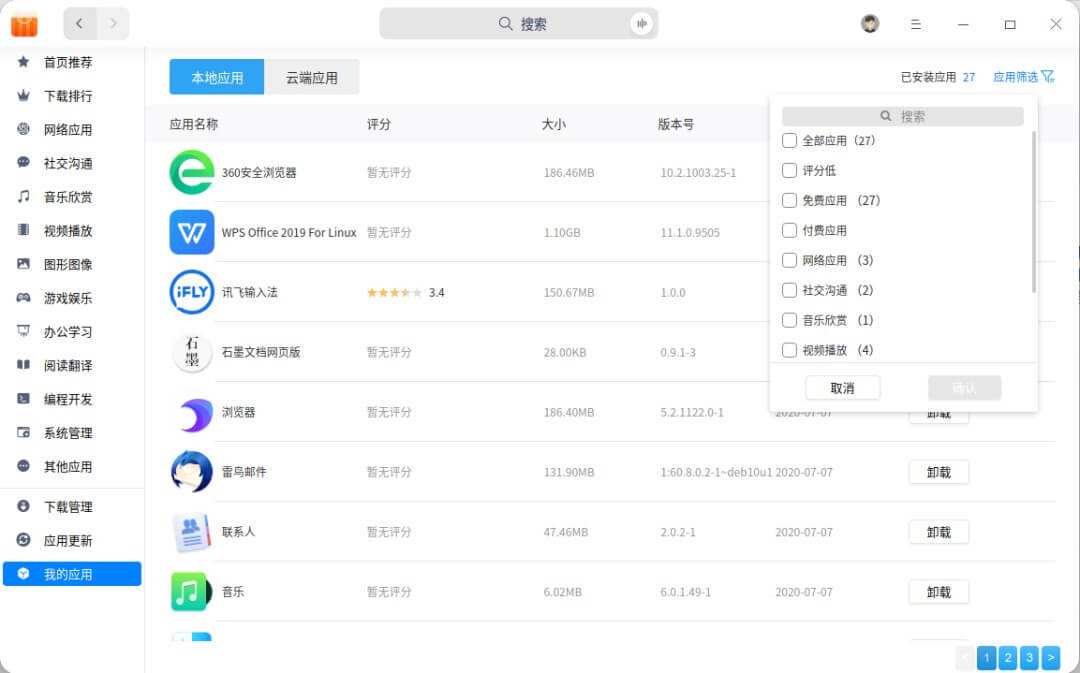
Task: Go to page 3 of app list
Action: (x=1029, y=657)
